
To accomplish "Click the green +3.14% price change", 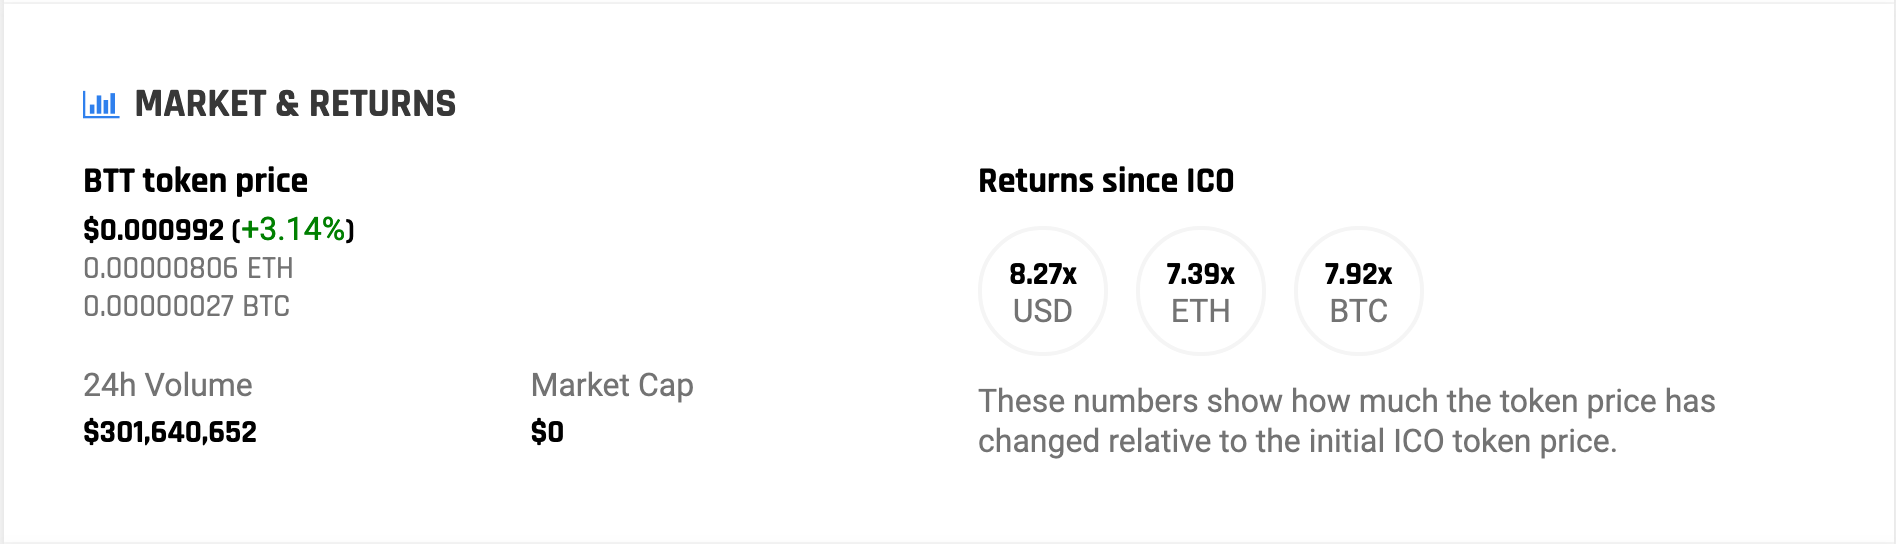I will (293, 230).
